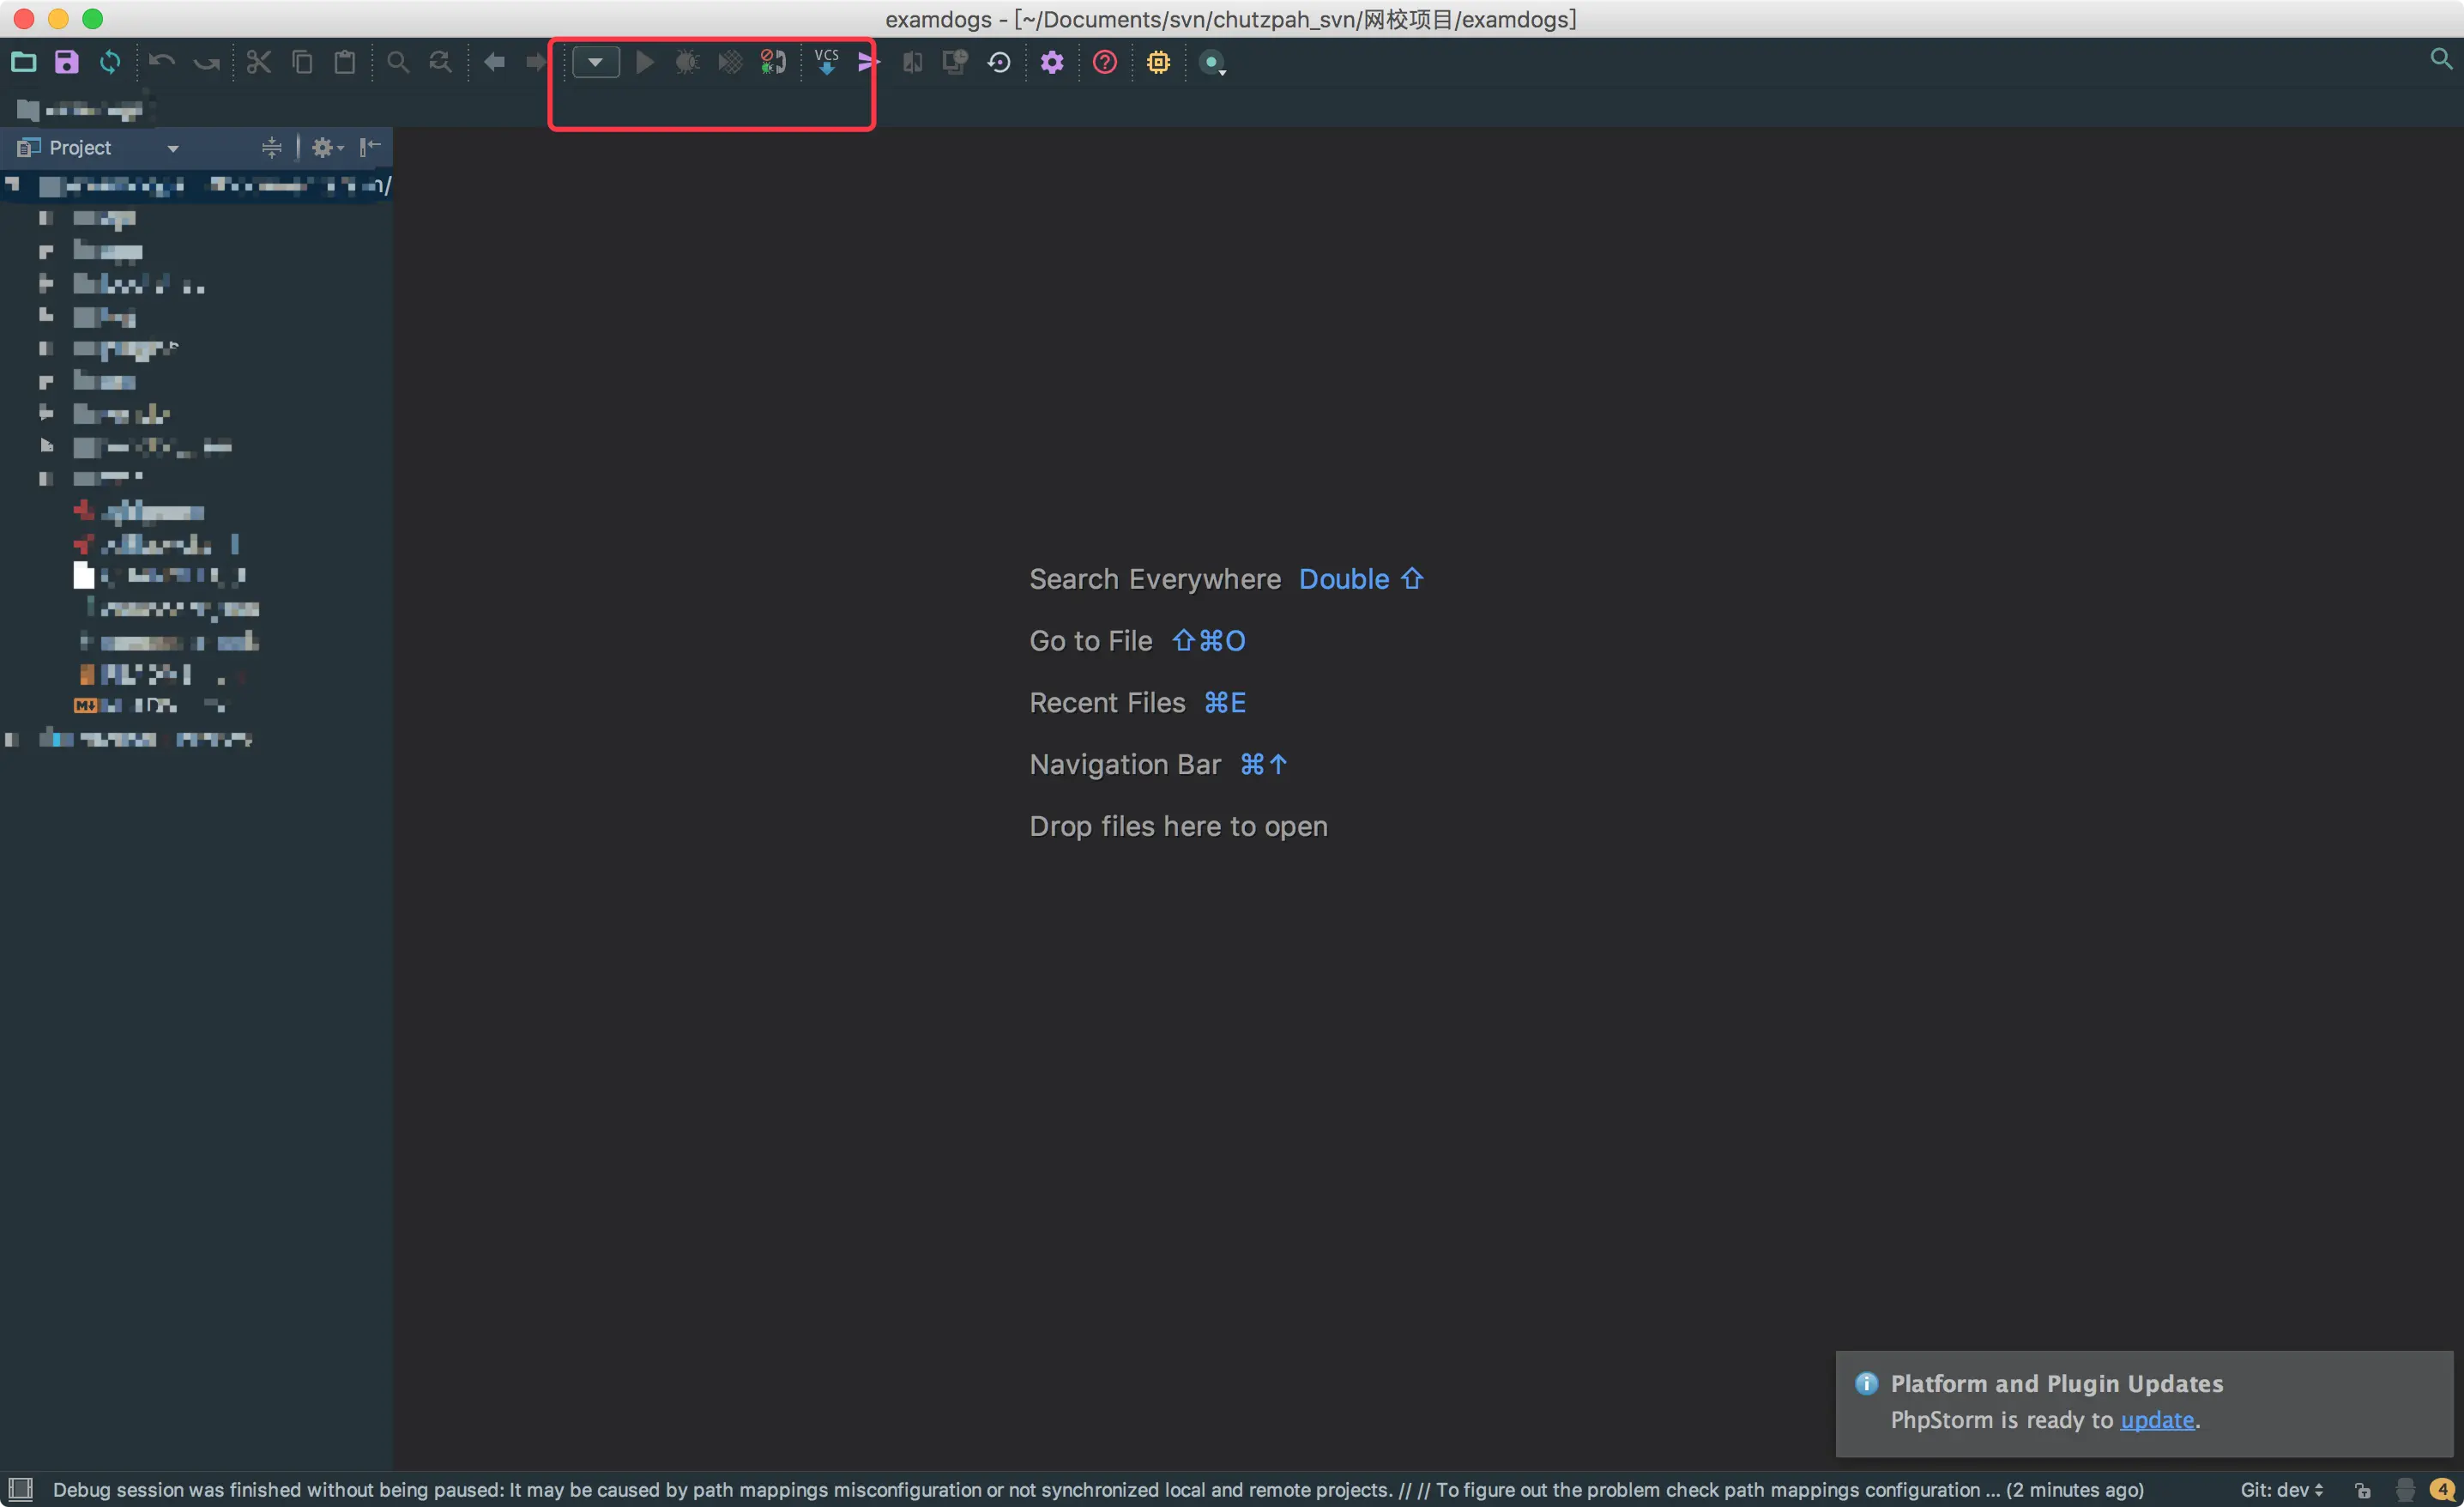Viewport: 2464px width, 1507px height.
Task: Open the Git: dev branch widget
Action: [2281, 1490]
